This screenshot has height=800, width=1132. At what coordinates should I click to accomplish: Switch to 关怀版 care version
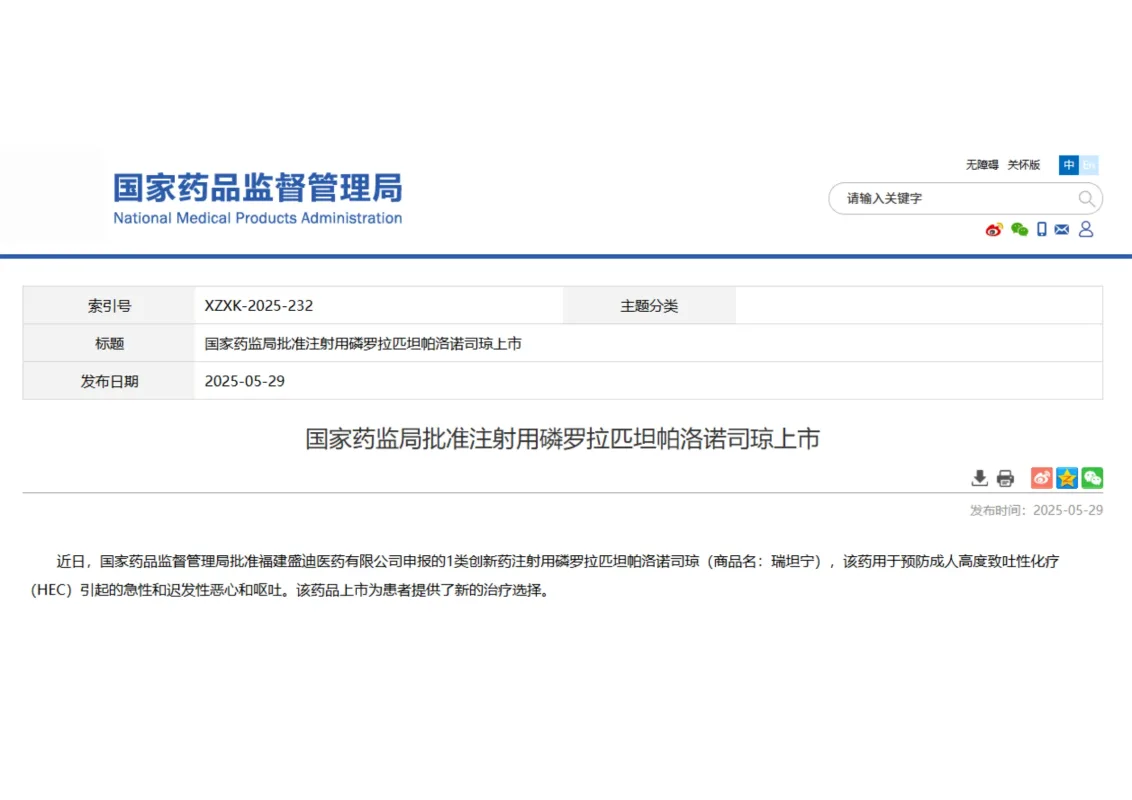(1023, 165)
